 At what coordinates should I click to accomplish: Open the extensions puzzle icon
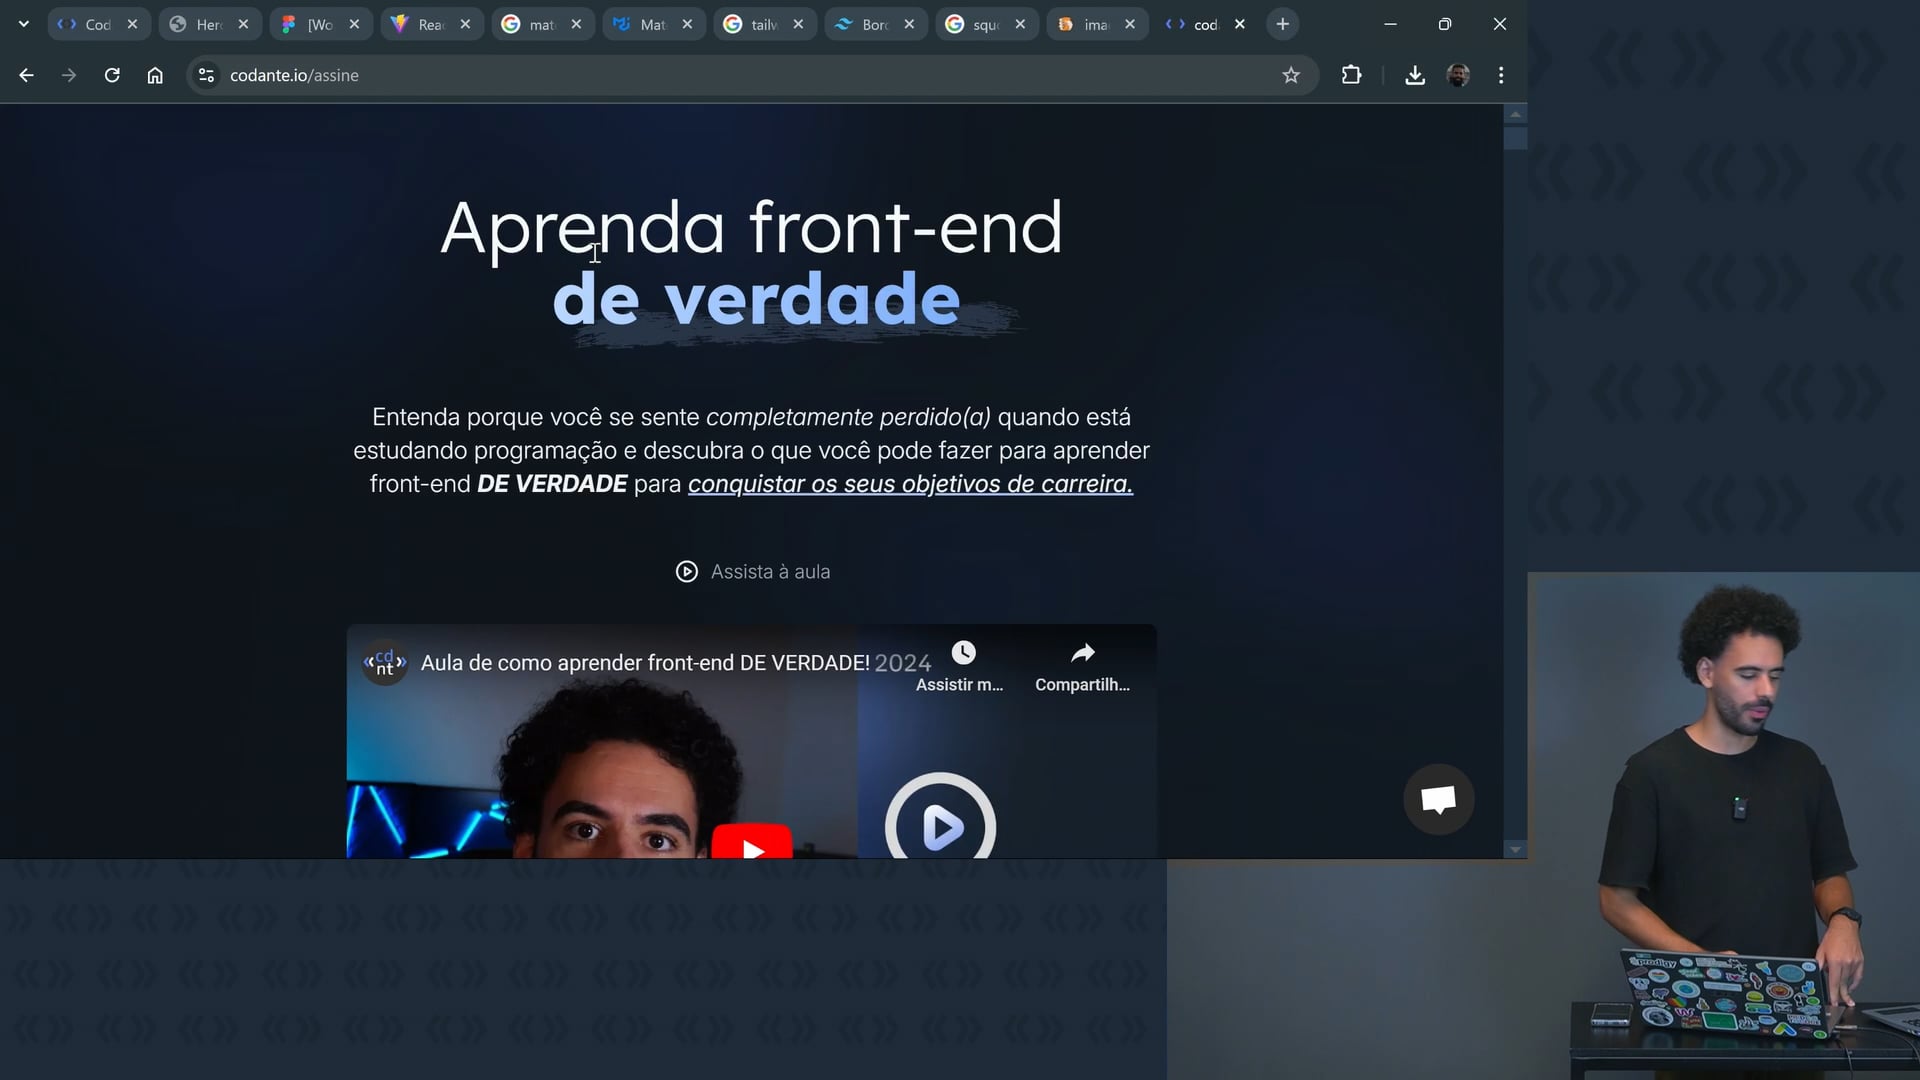coord(1351,75)
